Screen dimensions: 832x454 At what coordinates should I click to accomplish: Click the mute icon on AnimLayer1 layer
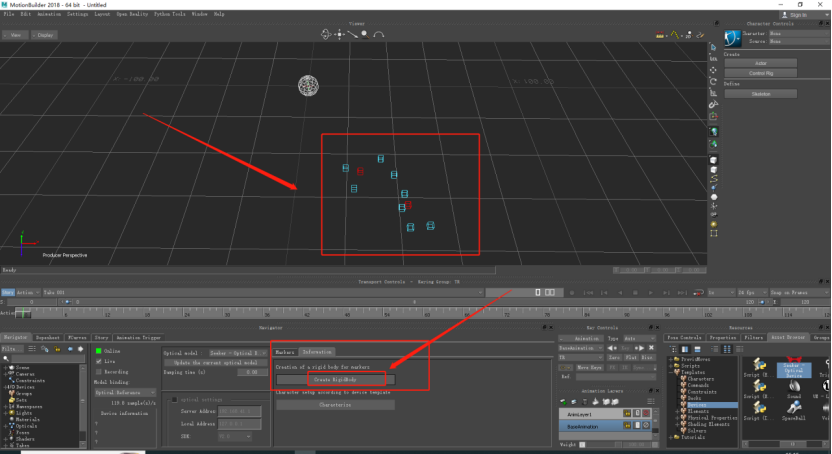point(646,414)
